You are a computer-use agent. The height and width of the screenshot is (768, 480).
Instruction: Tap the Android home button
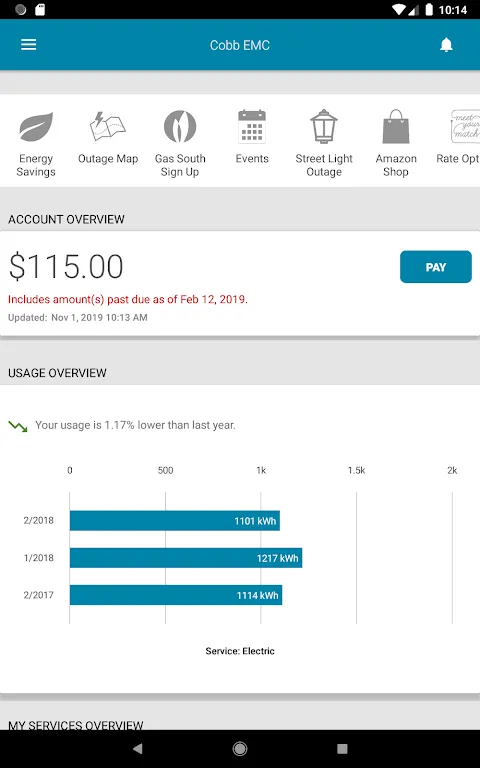tap(240, 748)
